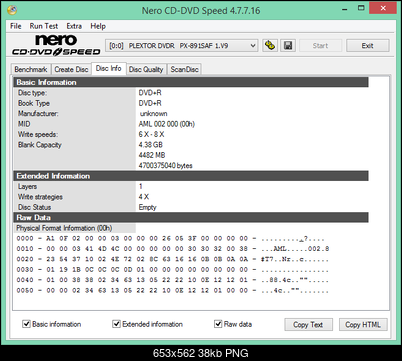Click the floppy disk save icon
Image resolution: width=402 pixels, height=361 pixels.
click(288, 45)
